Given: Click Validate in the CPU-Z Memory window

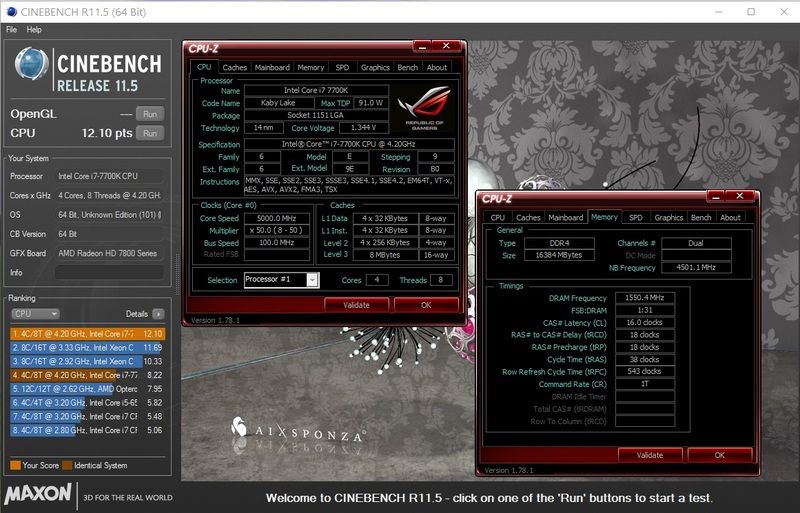Looking at the screenshot, I should pos(650,455).
